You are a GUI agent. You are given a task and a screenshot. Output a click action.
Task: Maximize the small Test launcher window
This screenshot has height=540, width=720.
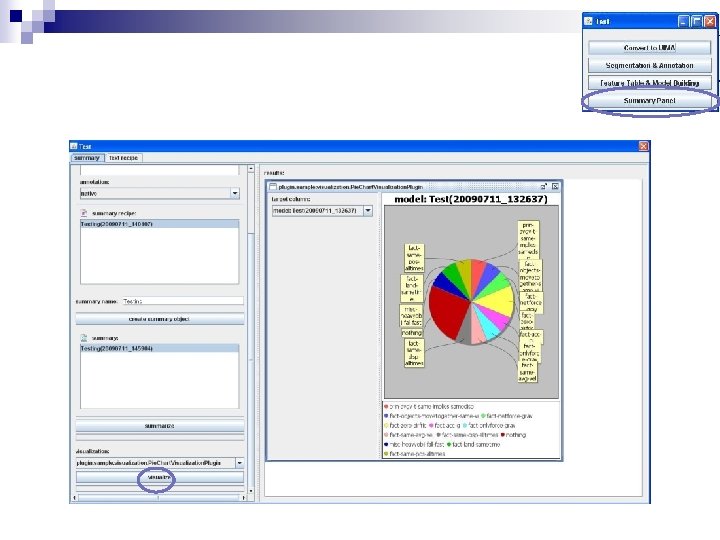(x=697, y=21)
